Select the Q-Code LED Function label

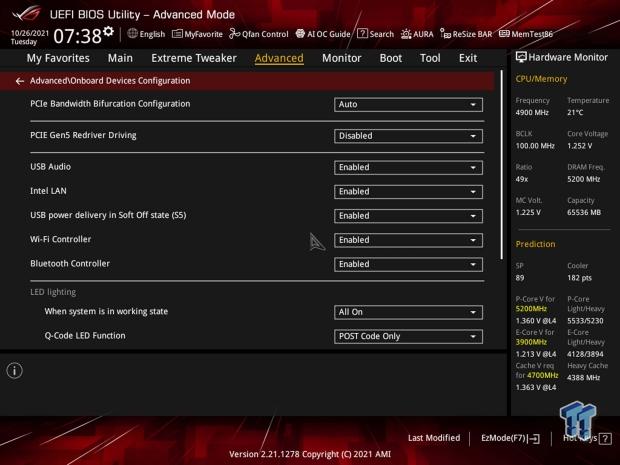[85, 336]
